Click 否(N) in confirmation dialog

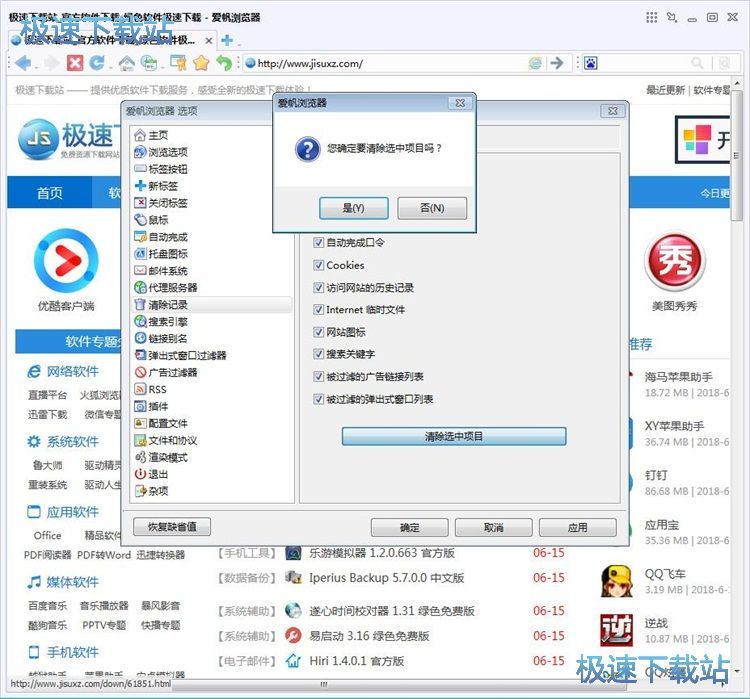click(x=432, y=208)
